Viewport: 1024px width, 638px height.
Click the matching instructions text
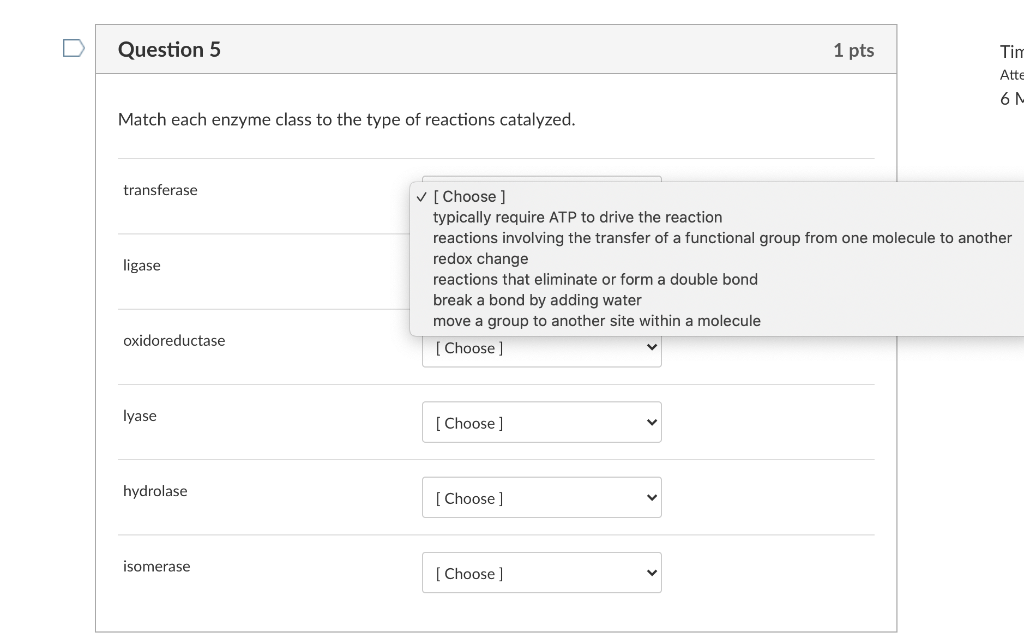[345, 119]
